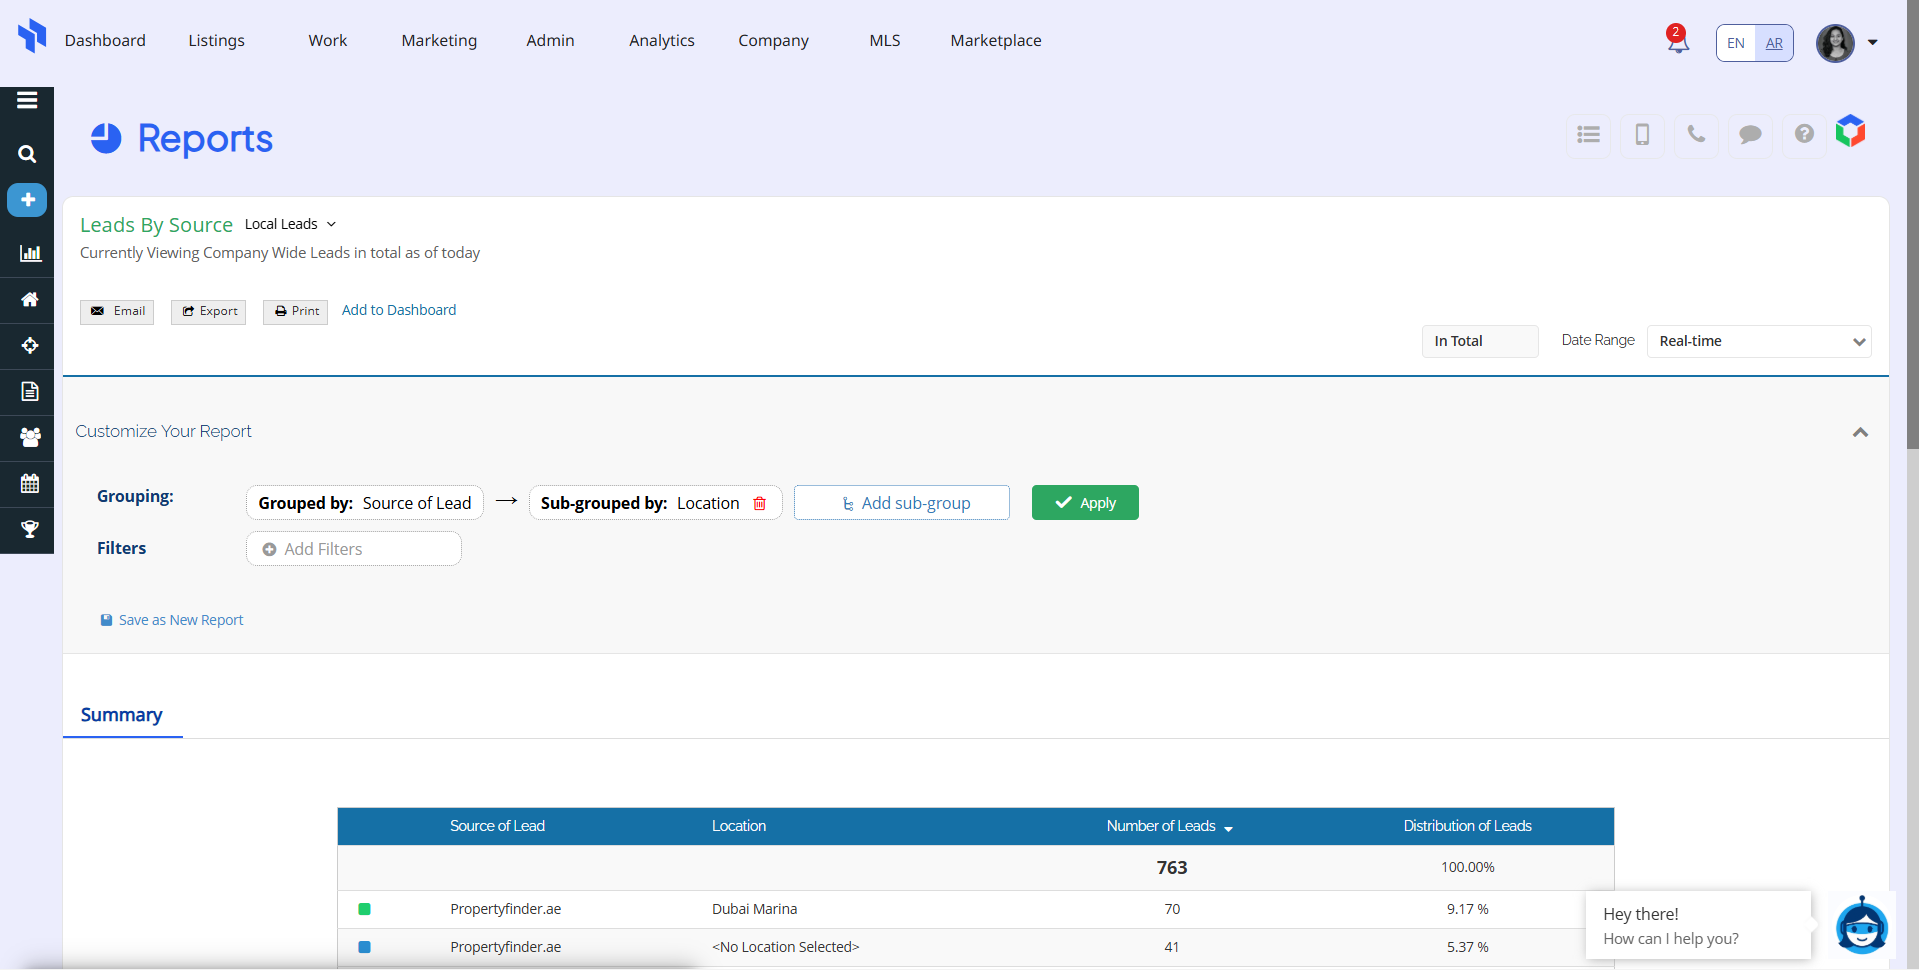1919x970 pixels.
Task: Open the help question mark icon
Action: click(1804, 134)
